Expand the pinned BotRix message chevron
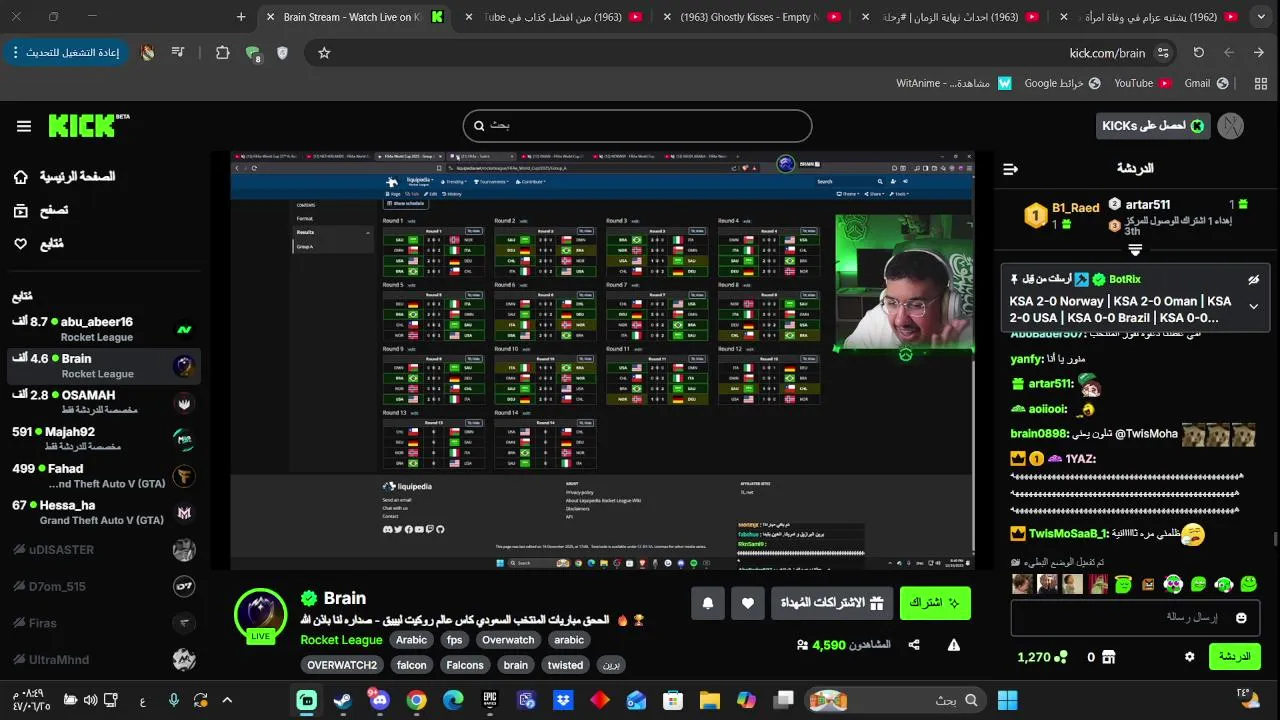This screenshot has width=1280, height=720. [x=1254, y=307]
